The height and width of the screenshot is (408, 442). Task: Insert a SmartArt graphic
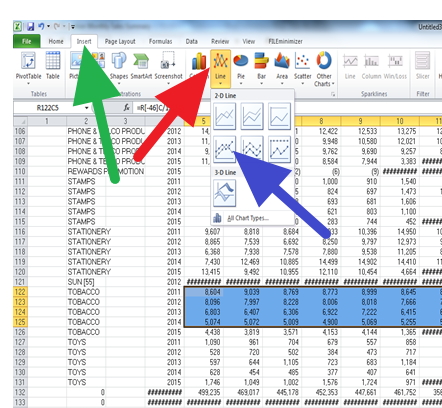[141, 66]
